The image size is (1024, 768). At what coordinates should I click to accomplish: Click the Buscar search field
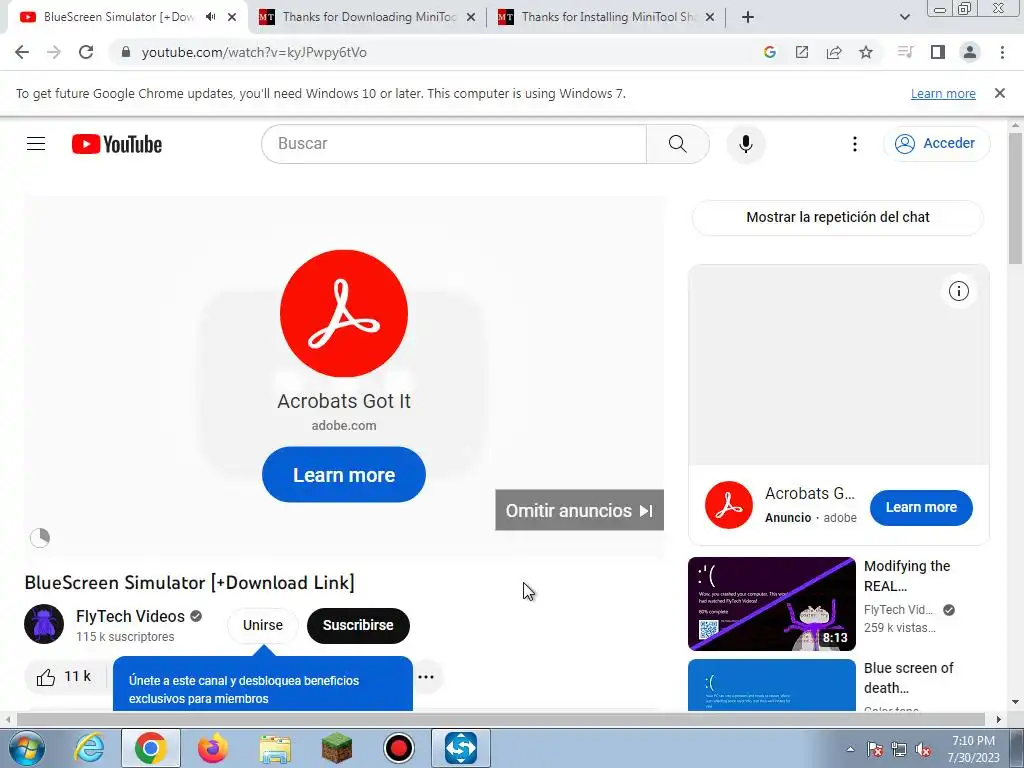(x=454, y=144)
